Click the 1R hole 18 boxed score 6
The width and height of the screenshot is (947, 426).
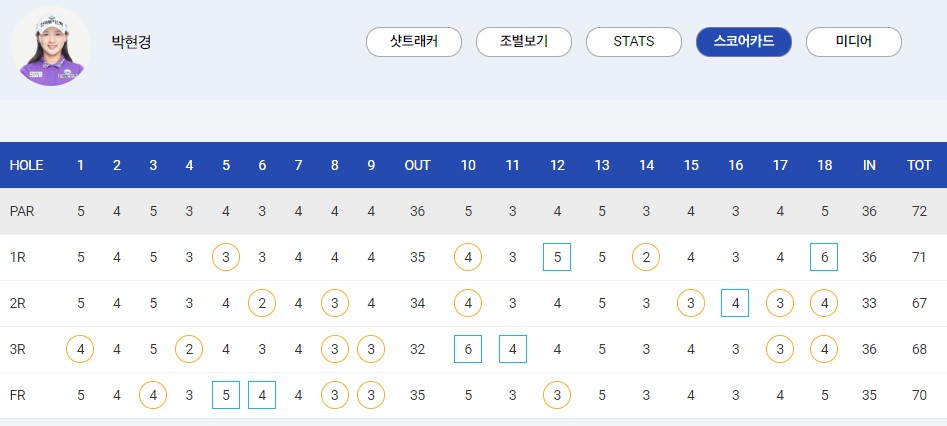click(824, 257)
